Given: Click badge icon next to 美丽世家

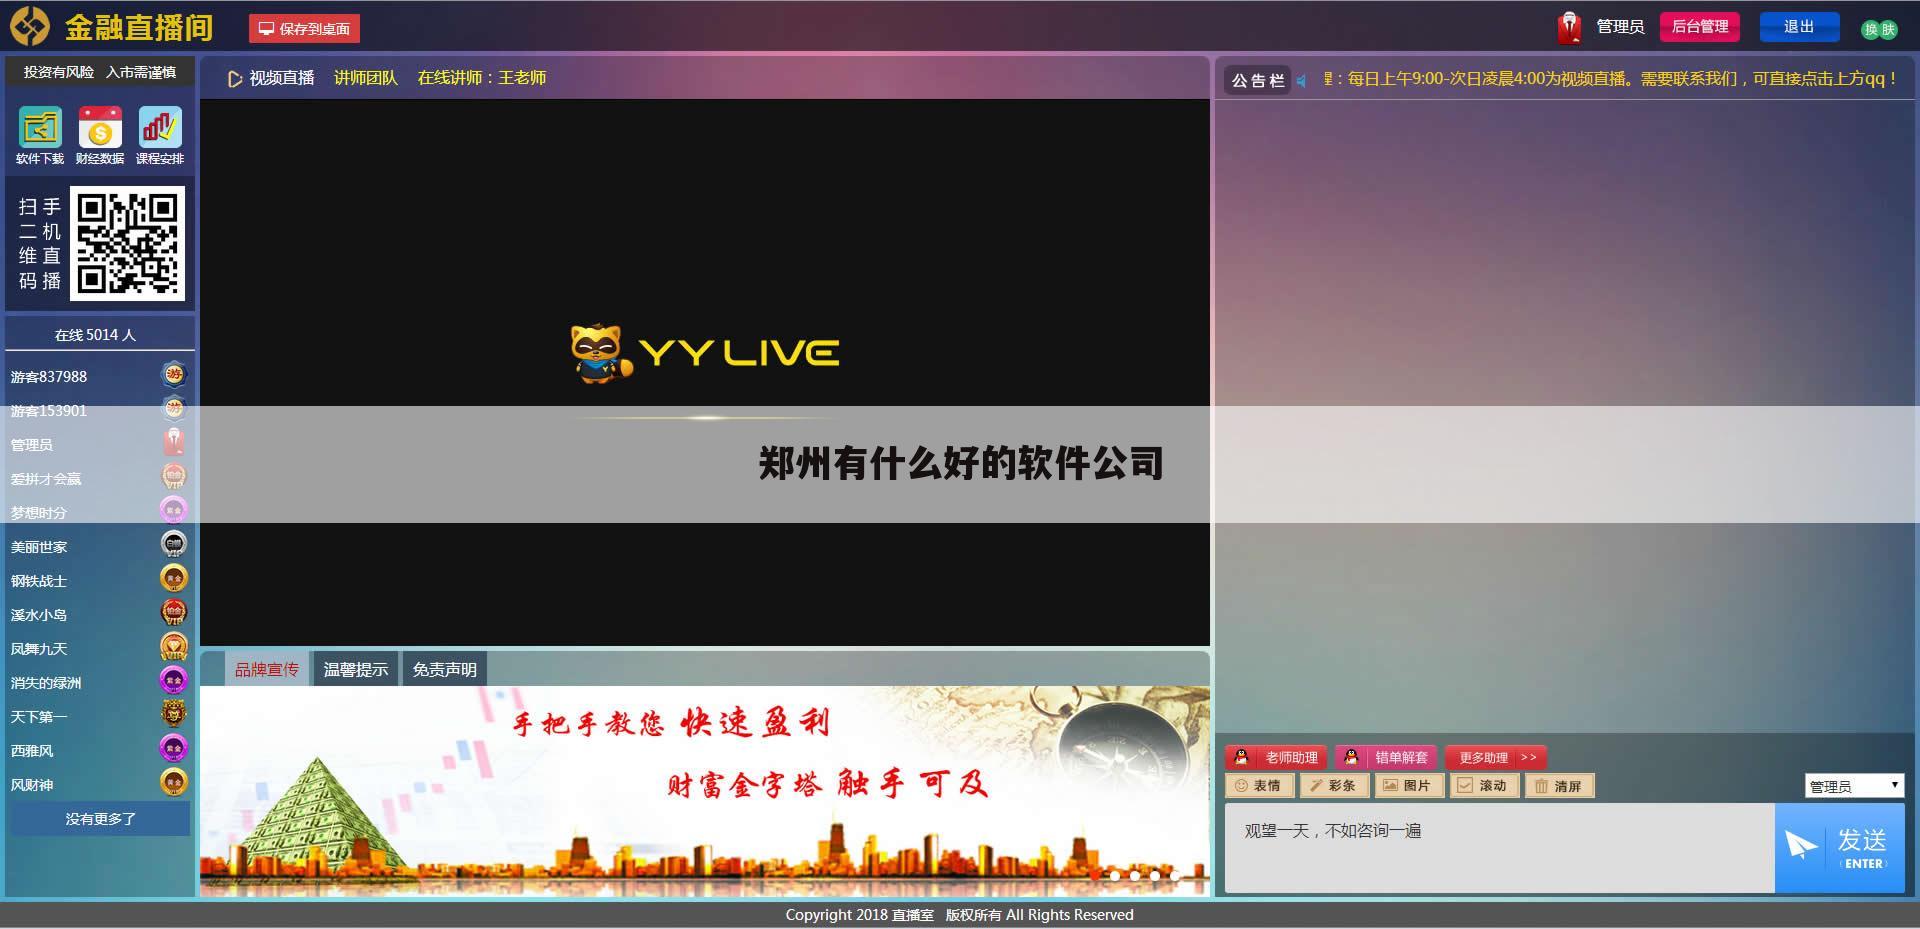Looking at the screenshot, I should [x=174, y=545].
